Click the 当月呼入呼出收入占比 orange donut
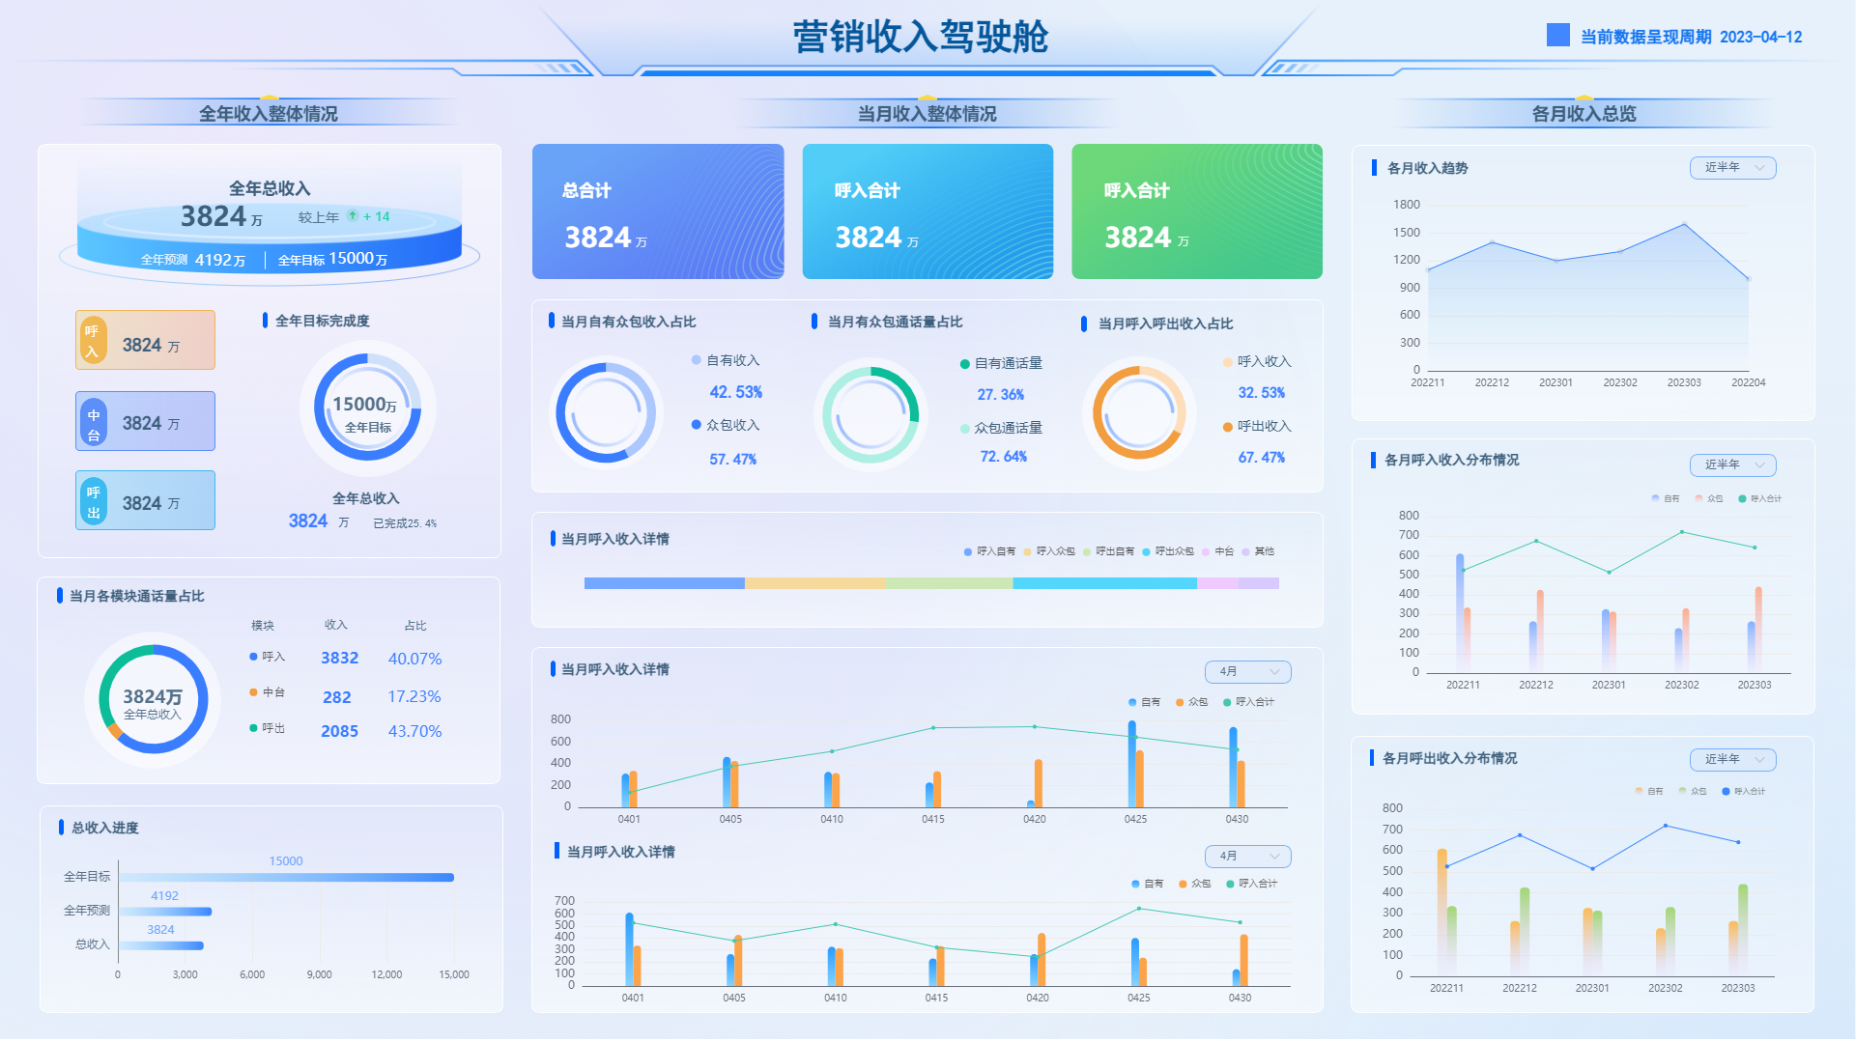This screenshot has width=1856, height=1039. pos(1139,413)
